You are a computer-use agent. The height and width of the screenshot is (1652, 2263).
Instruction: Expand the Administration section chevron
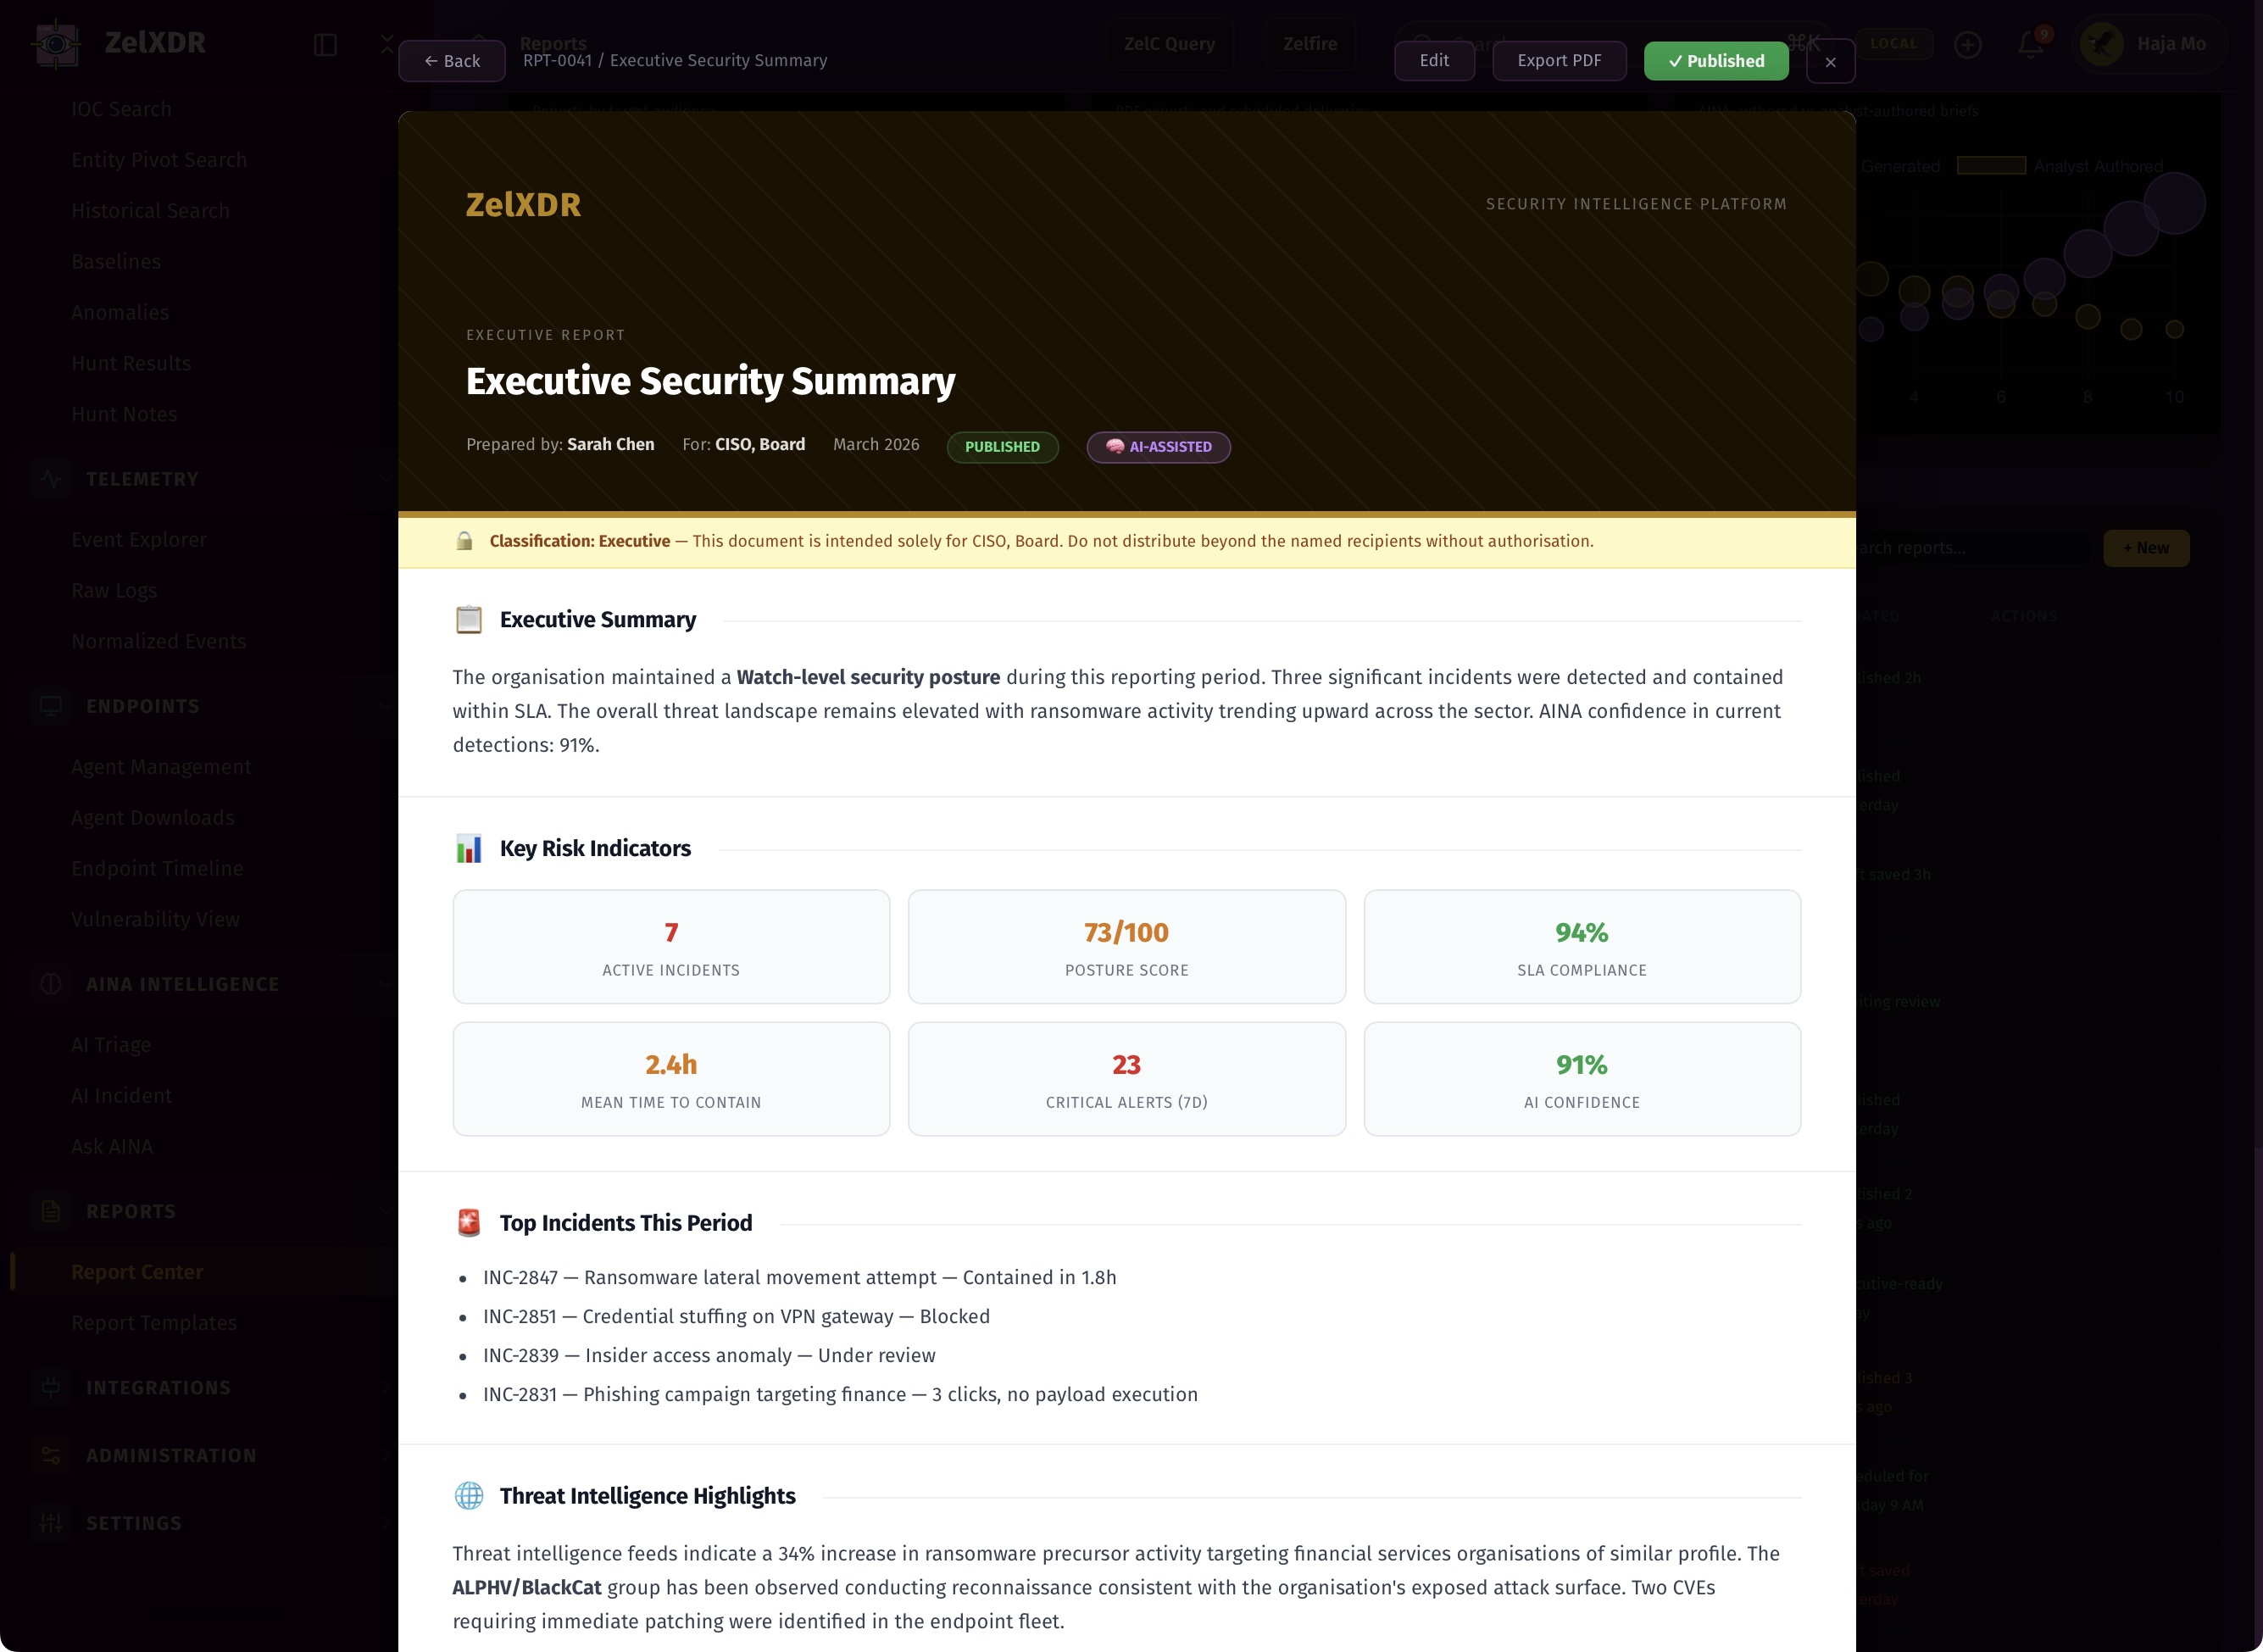tap(386, 1455)
